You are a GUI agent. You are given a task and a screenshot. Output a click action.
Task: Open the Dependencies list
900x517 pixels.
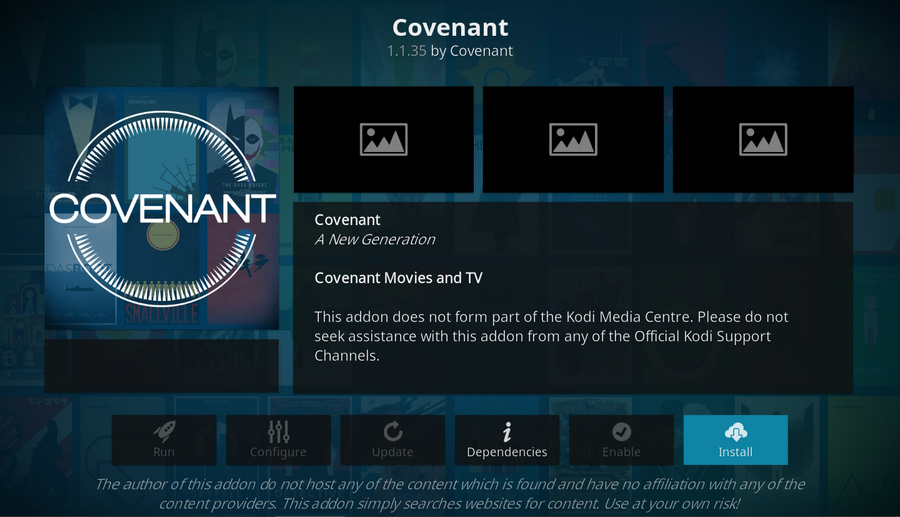(x=507, y=440)
